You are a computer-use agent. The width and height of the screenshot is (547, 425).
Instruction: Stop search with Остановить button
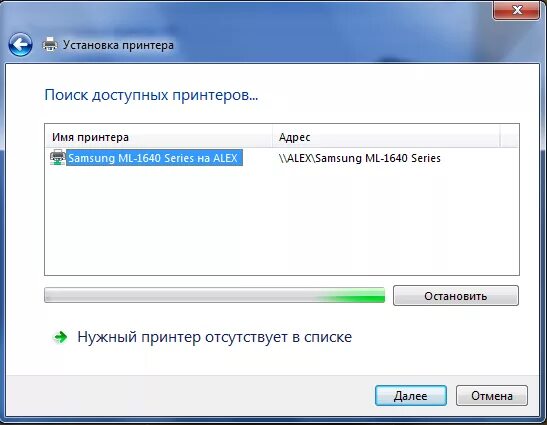pyautogui.click(x=456, y=296)
